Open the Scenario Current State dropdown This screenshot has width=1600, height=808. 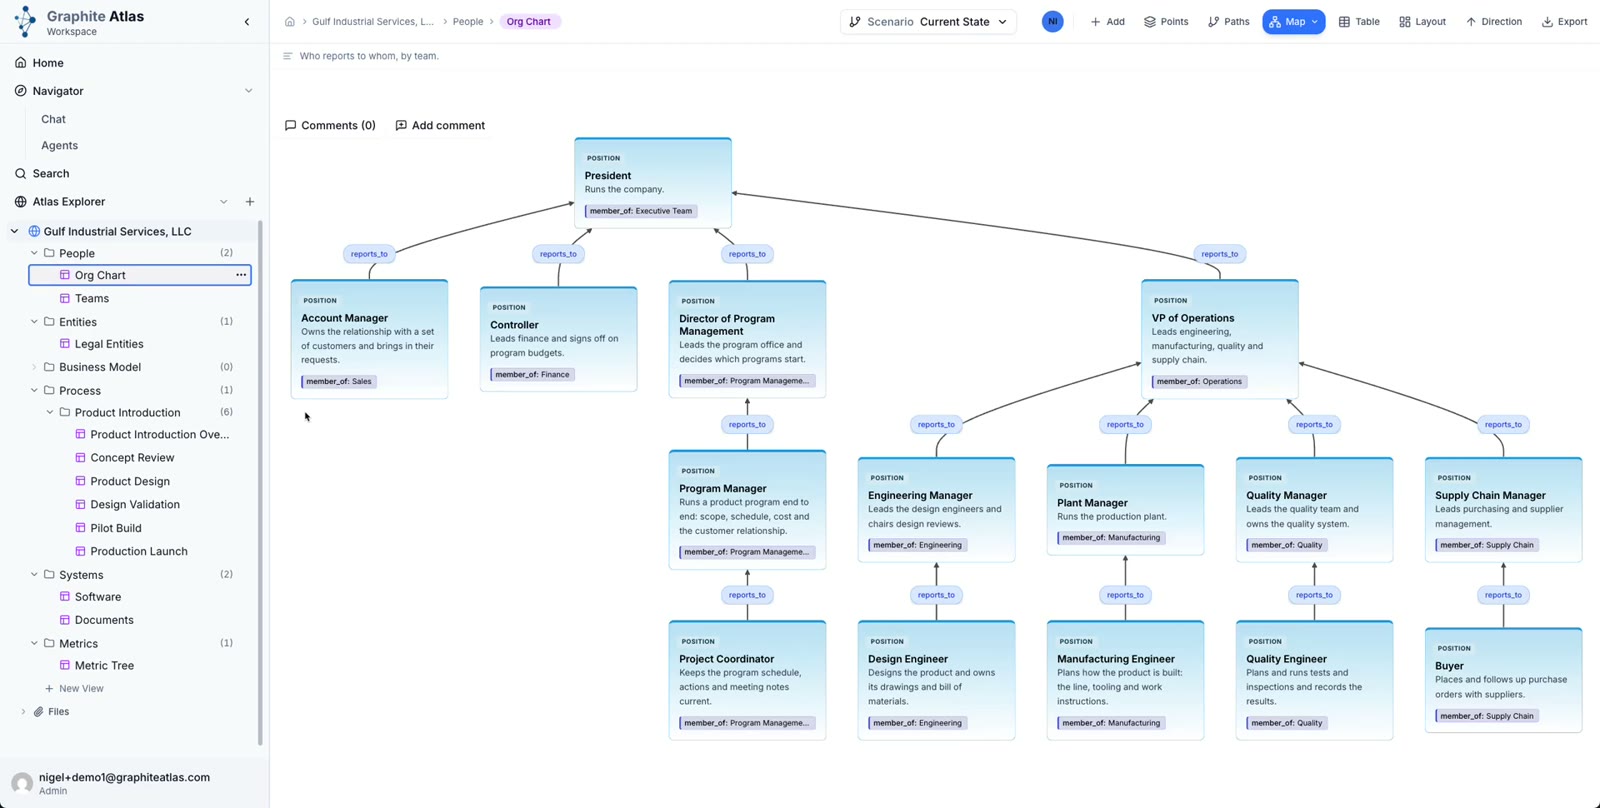point(928,22)
